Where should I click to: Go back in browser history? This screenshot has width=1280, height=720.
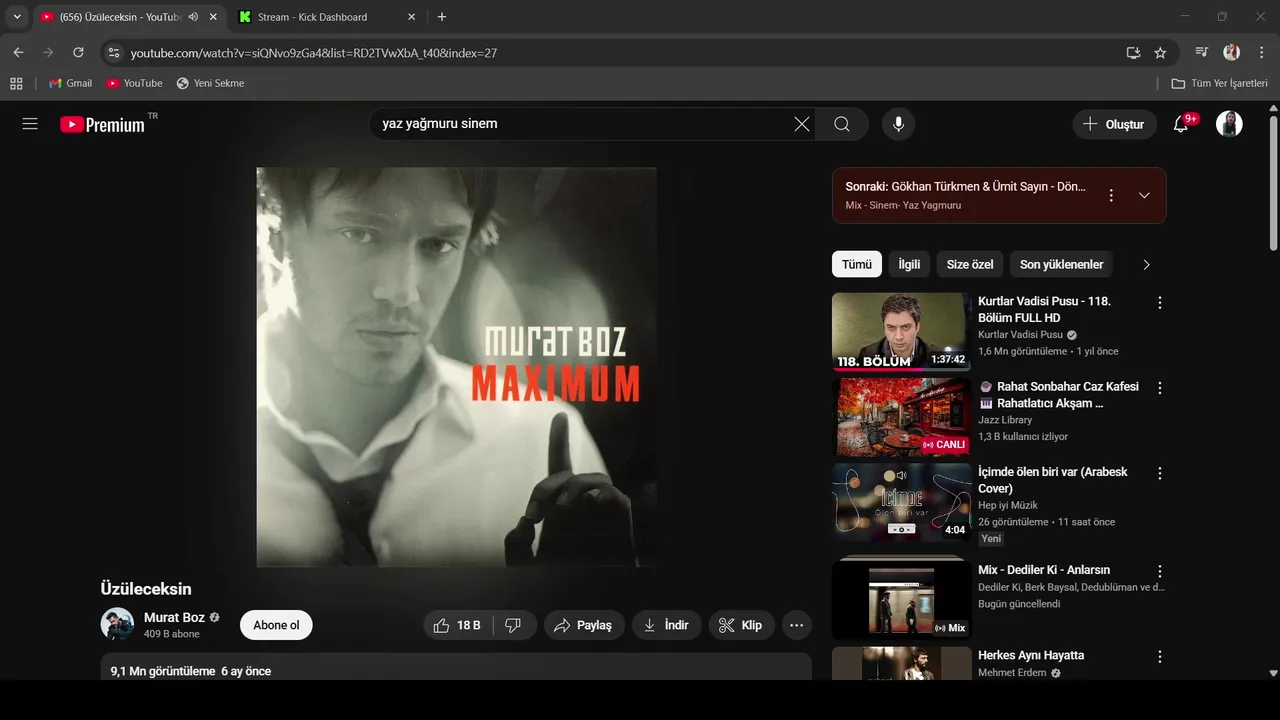pos(18,52)
